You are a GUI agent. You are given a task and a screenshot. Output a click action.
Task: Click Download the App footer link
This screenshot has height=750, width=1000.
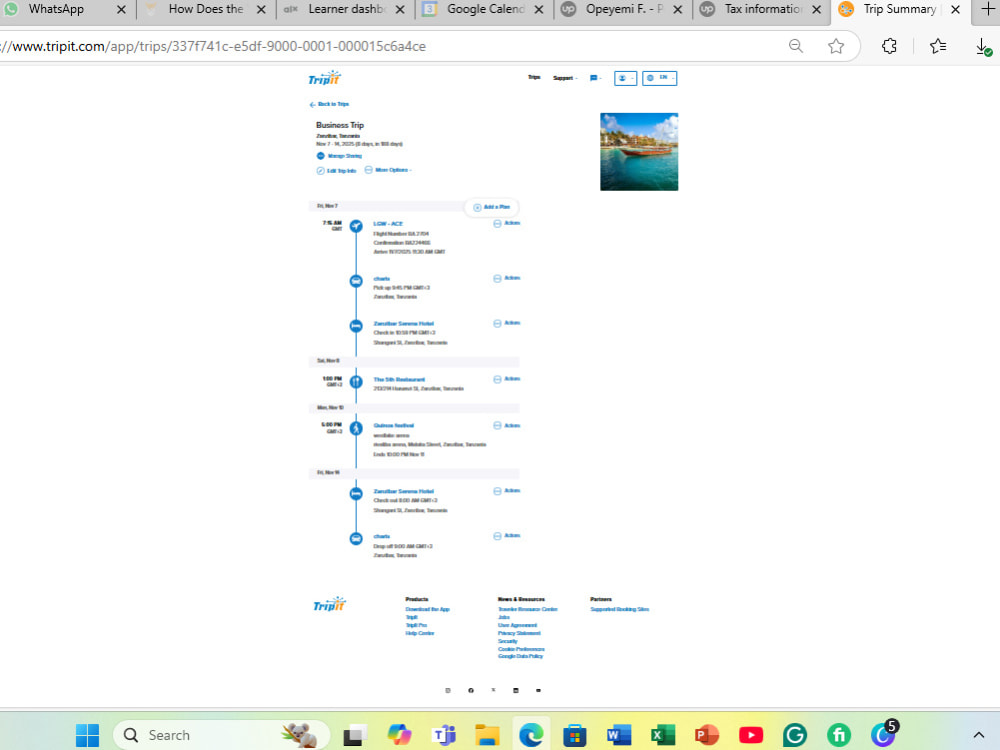(x=427, y=609)
